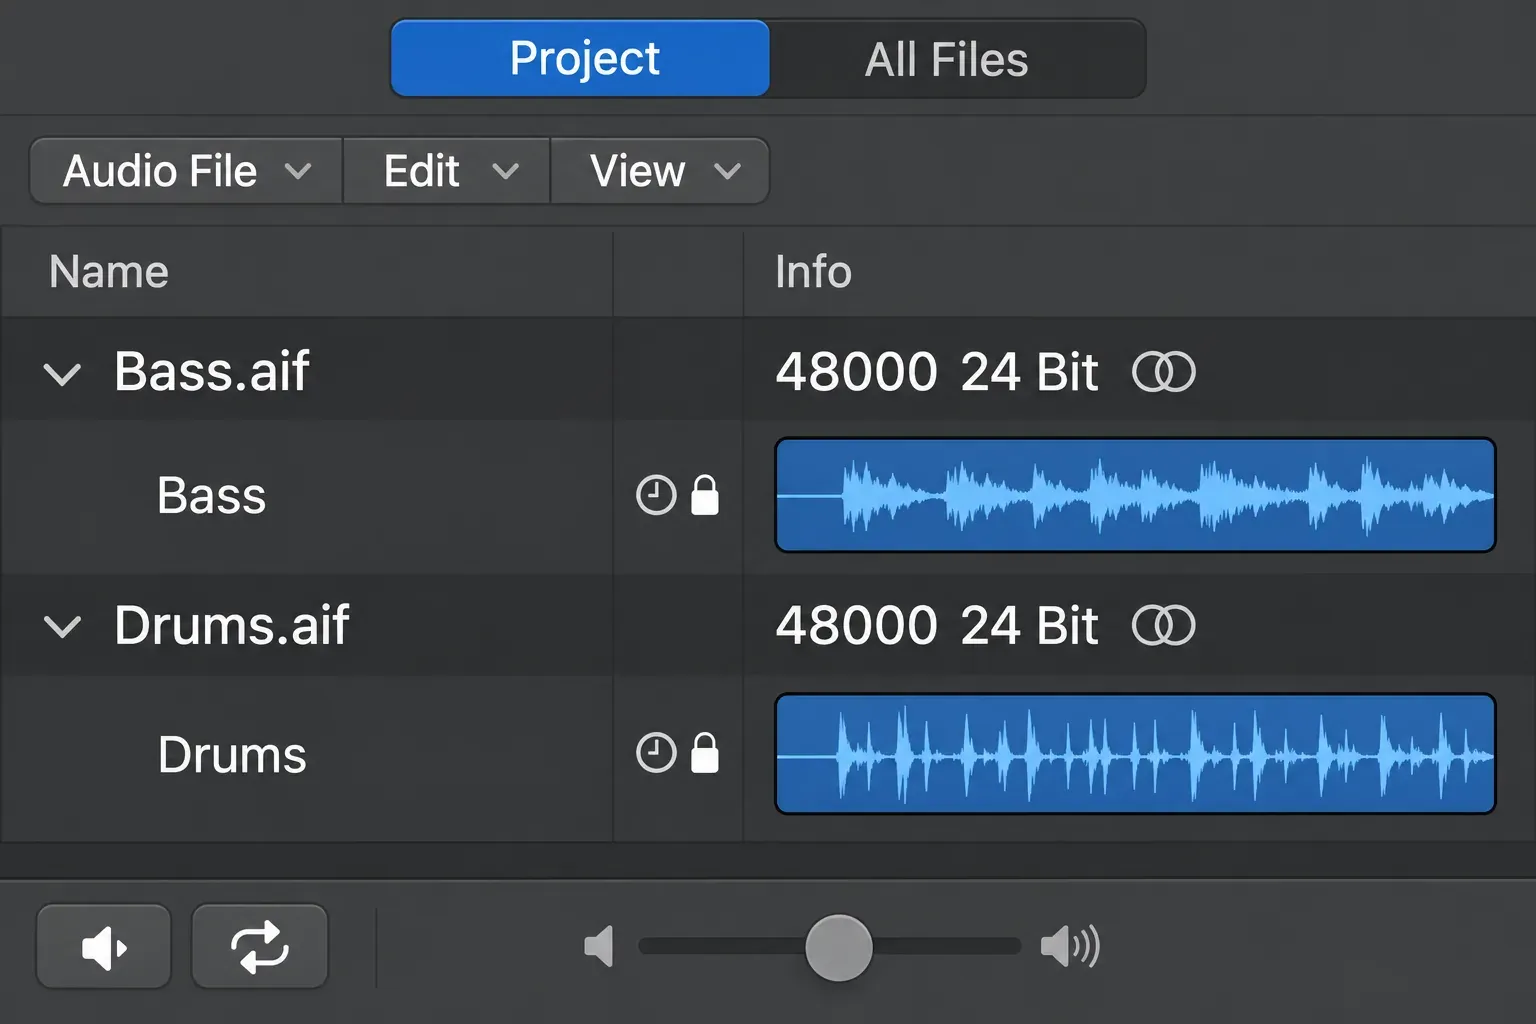This screenshot has height=1024, width=1536.
Task: Collapse the Bass.aif file row
Action: 62,374
